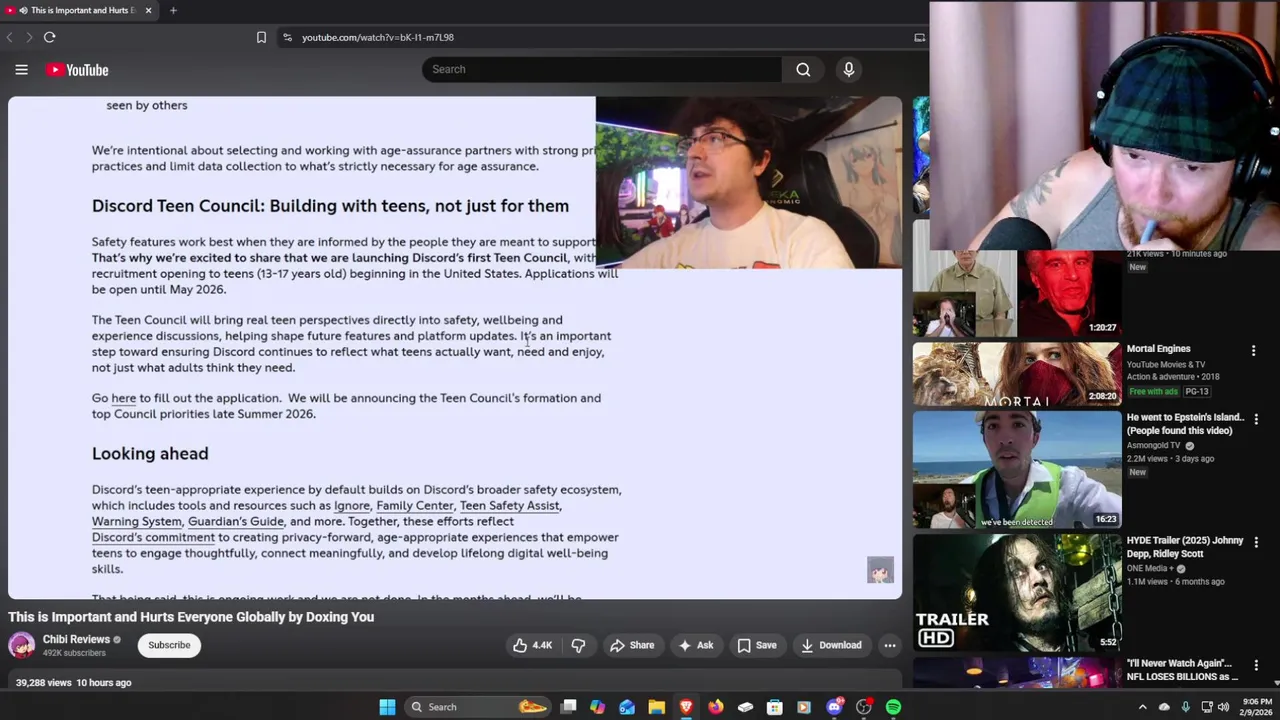This screenshot has height=720, width=1280.
Task: Select the 'This is Important and Hurts' browser tab
Action: pos(79,10)
